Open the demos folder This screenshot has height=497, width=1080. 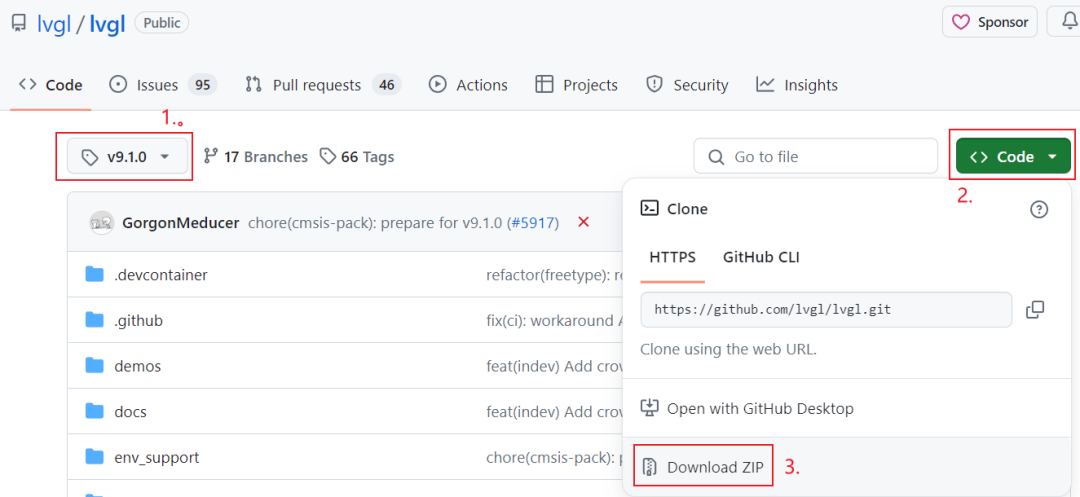[138, 366]
